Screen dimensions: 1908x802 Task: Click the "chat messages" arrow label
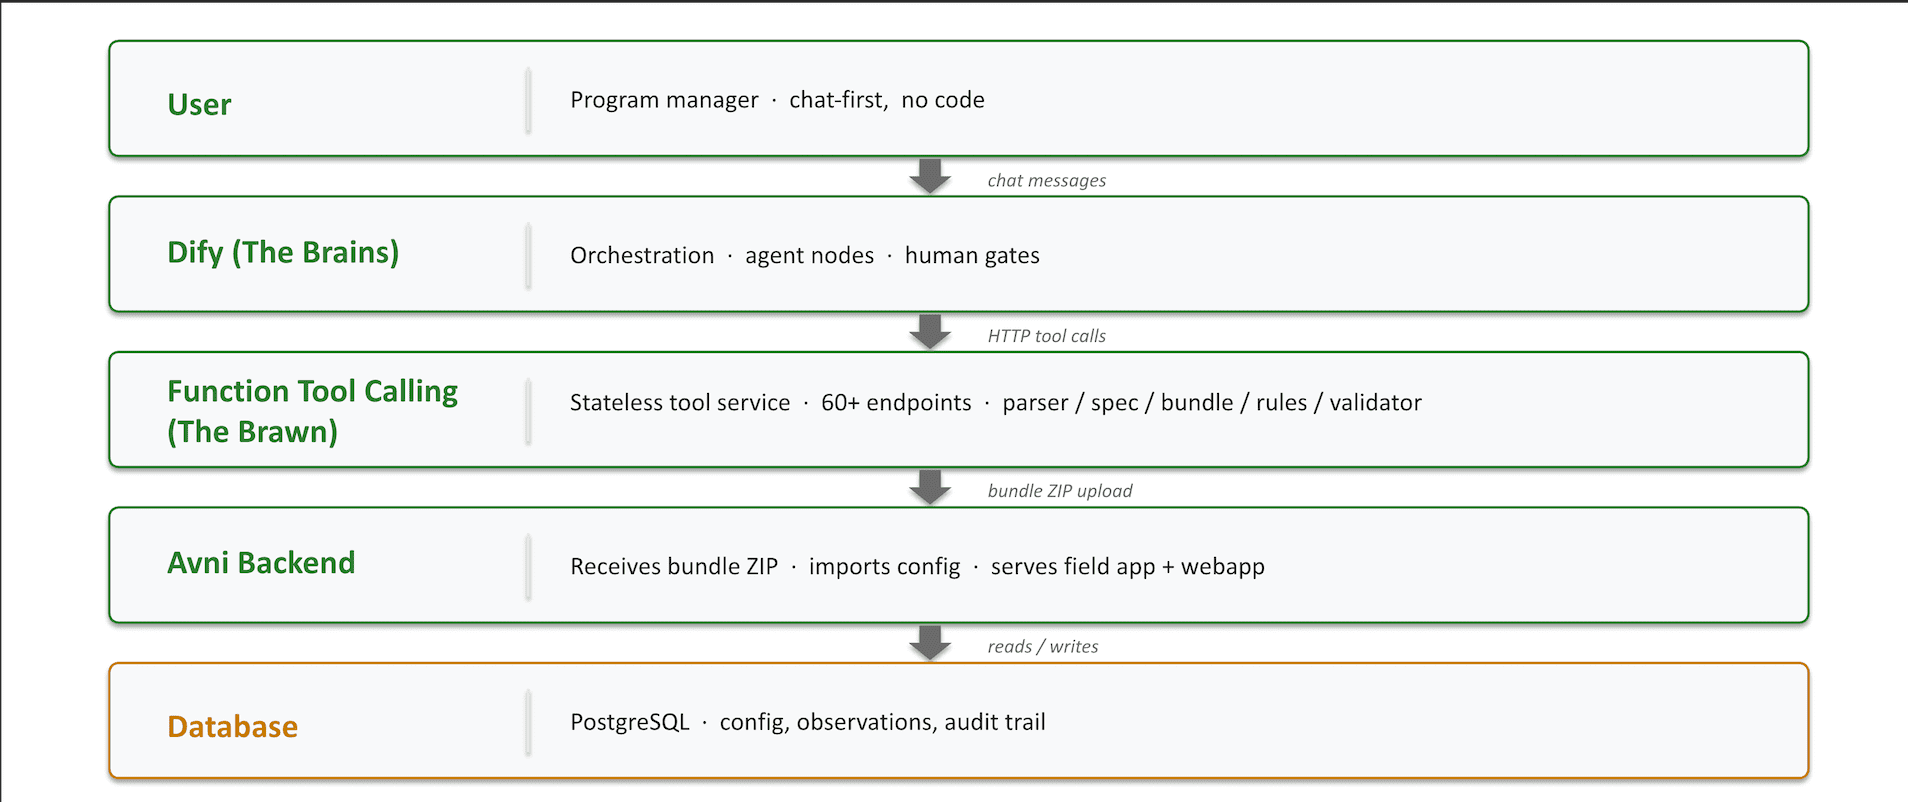[1046, 181]
